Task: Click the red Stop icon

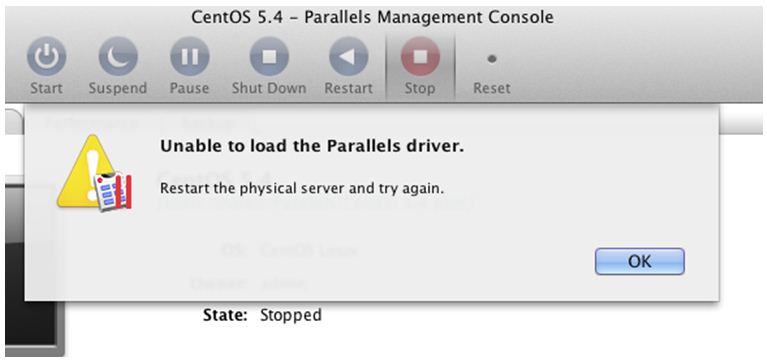Action: click(x=420, y=57)
